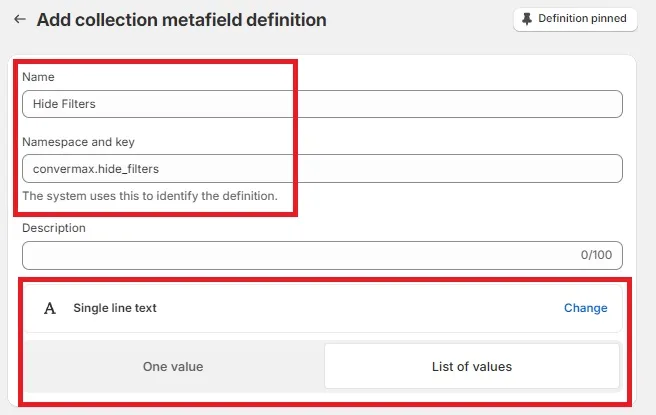This screenshot has height=415, width=656.
Task: Click the Definition pinned text
Action: coord(582,18)
